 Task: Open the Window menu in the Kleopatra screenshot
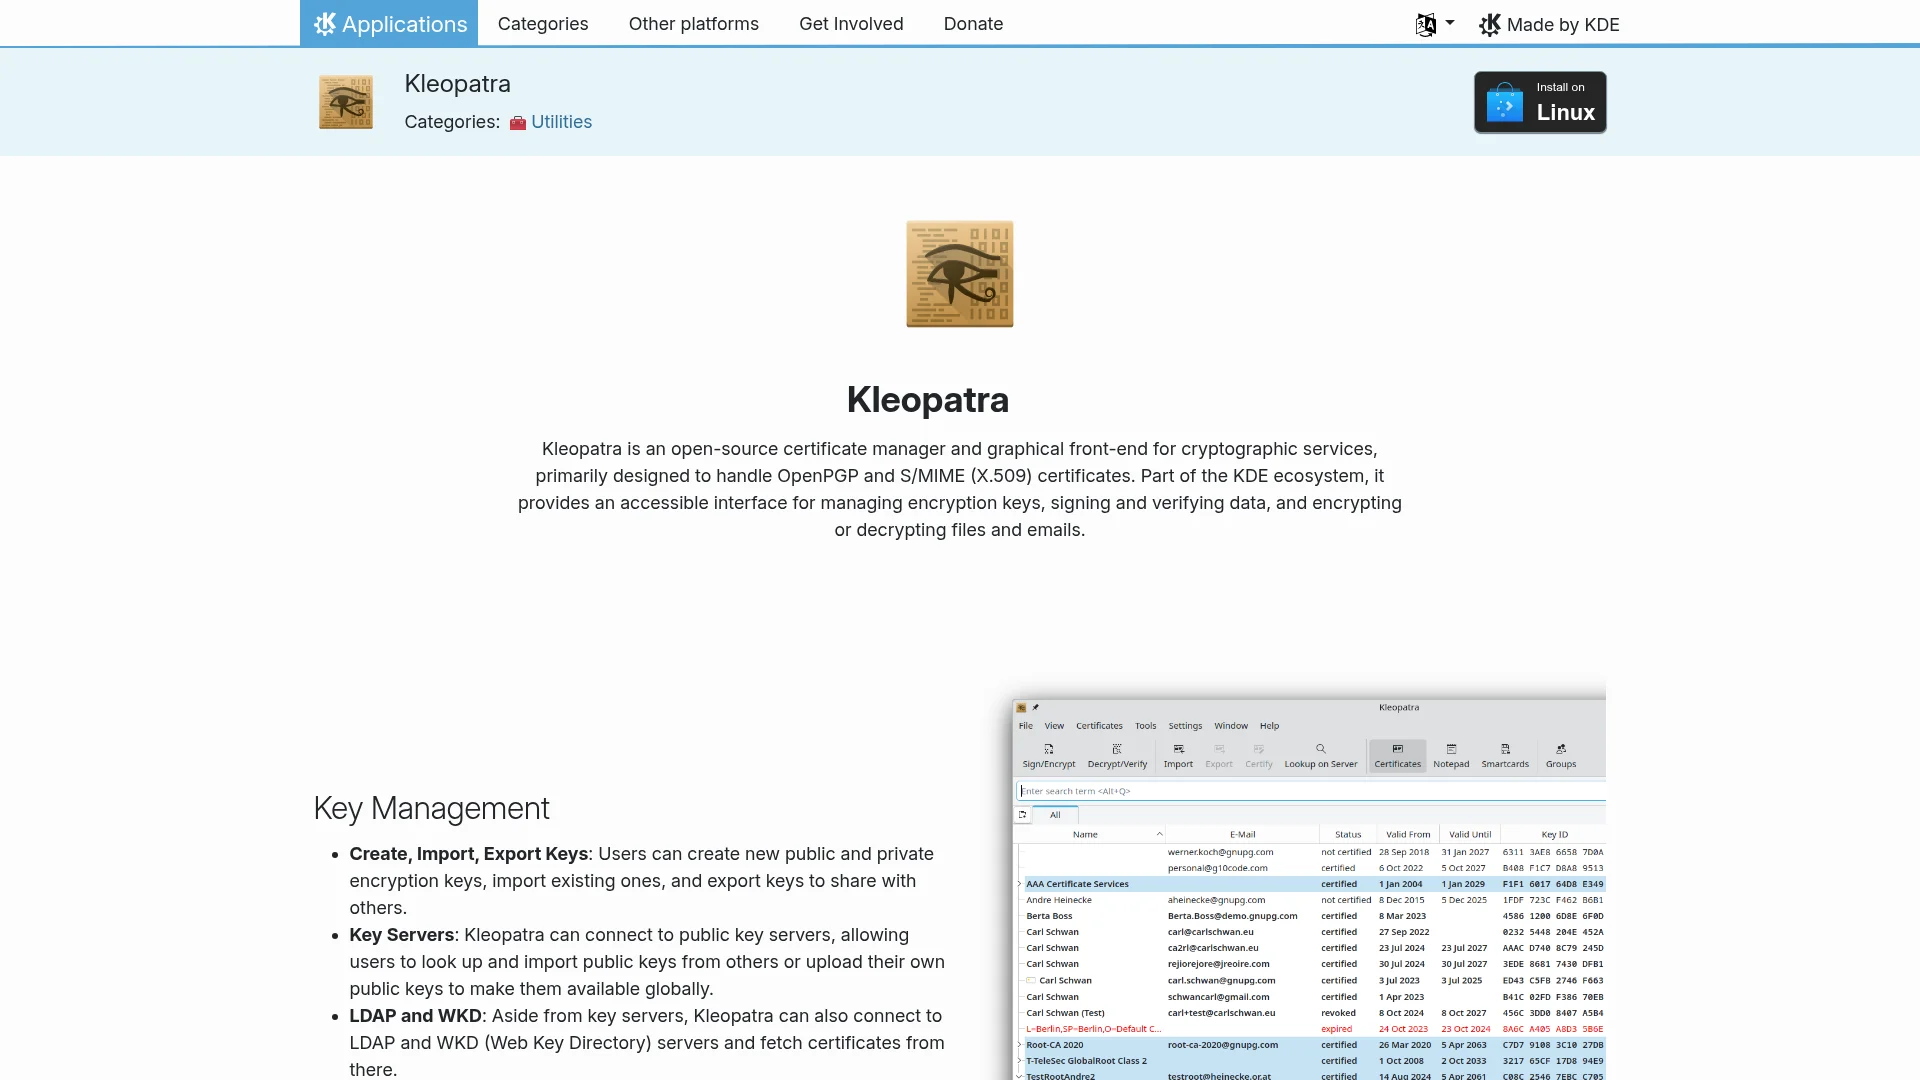coord(1231,726)
